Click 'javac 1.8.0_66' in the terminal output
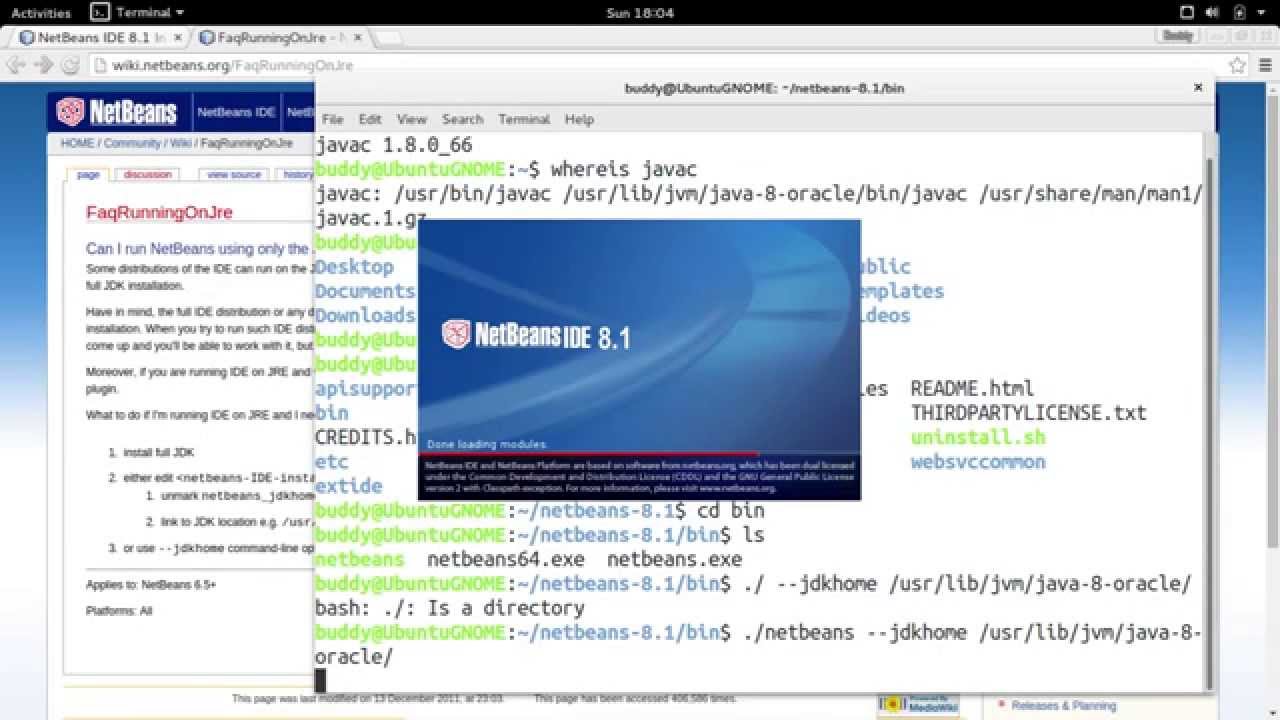This screenshot has width=1280, height=720. (x=394, y=145)
